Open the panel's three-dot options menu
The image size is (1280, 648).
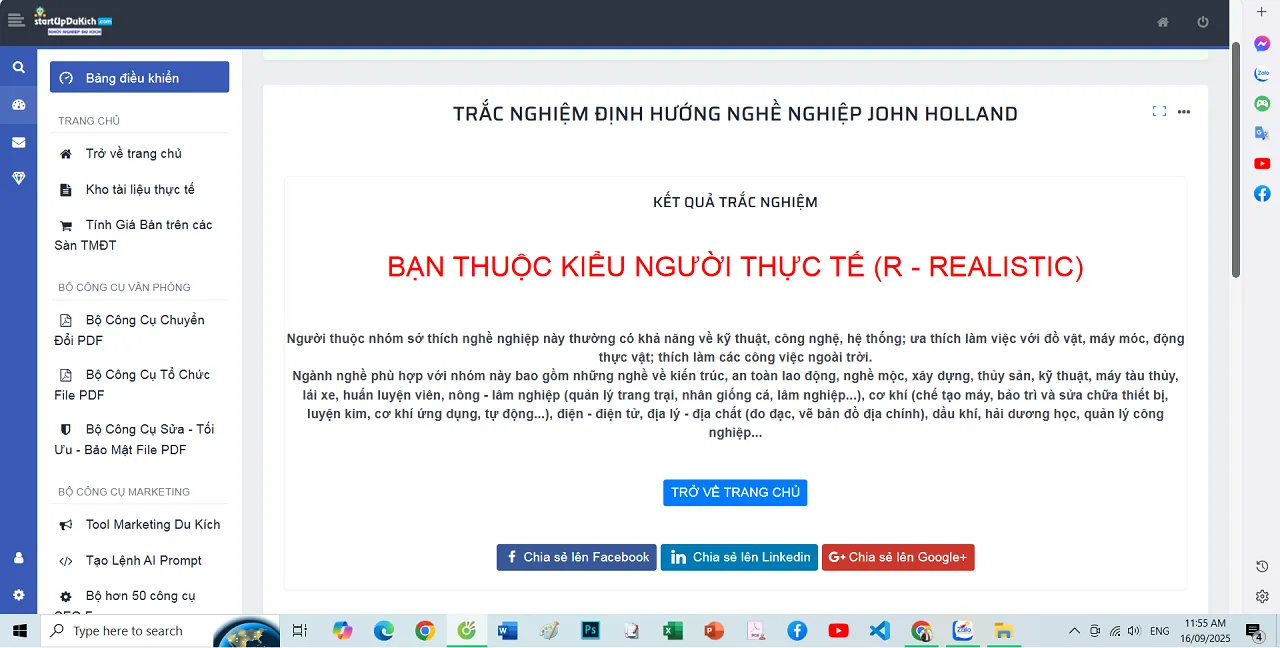[1184, 112]
